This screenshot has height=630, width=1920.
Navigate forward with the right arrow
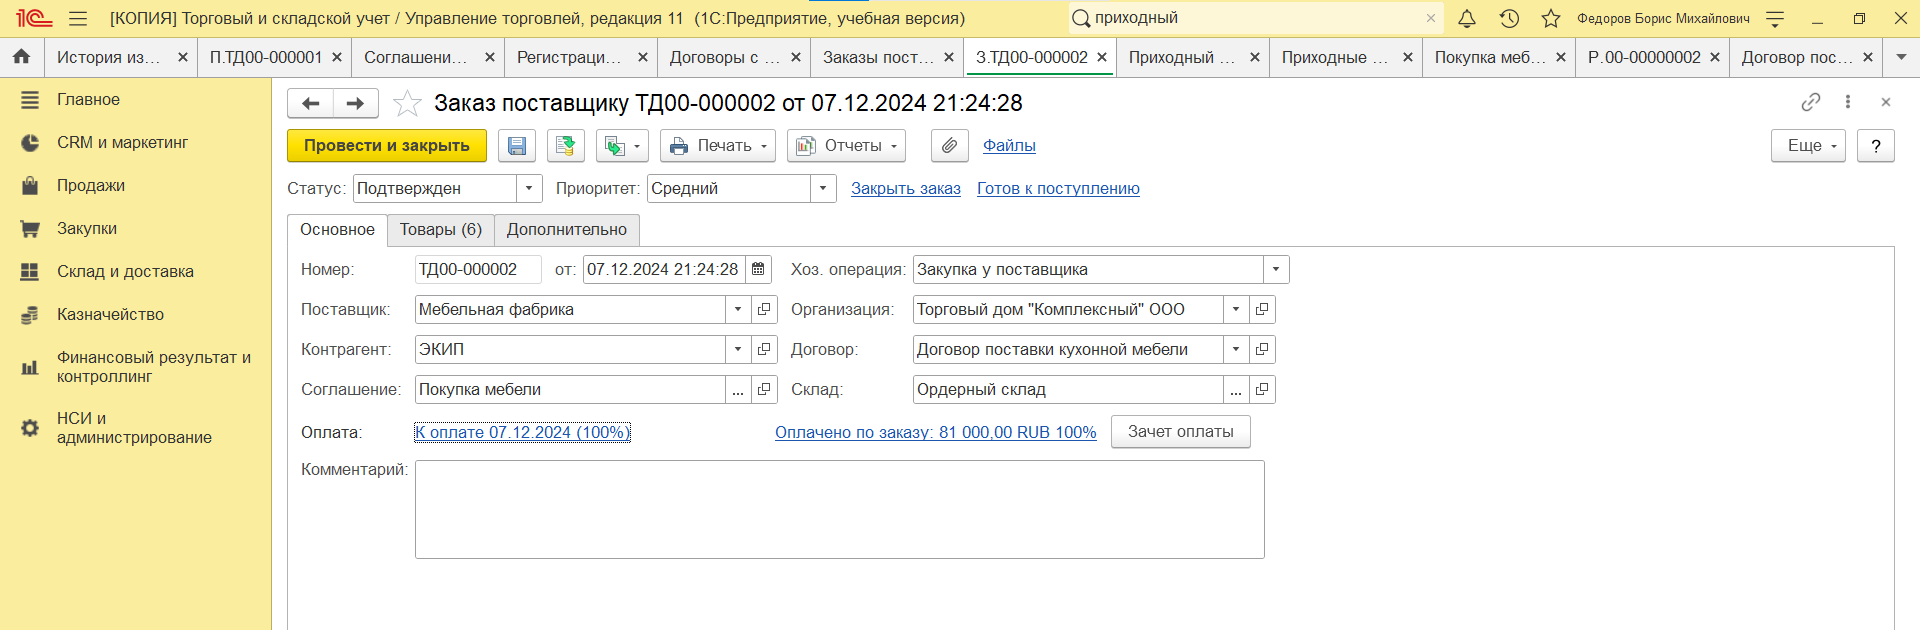(355, 103)
